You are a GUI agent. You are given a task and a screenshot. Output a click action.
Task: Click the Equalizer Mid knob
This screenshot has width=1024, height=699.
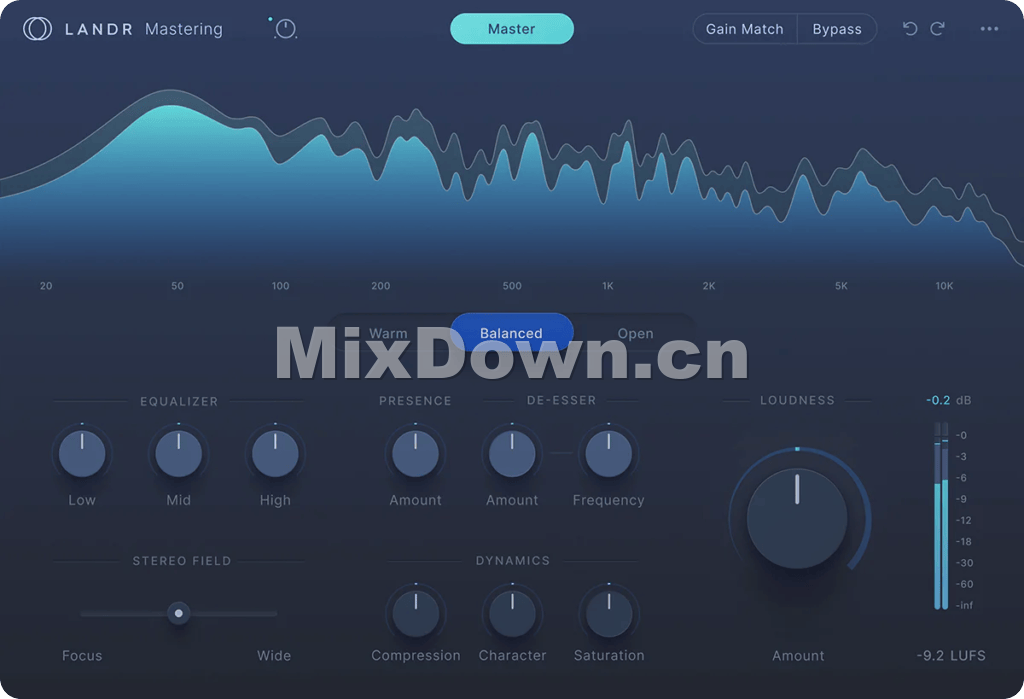point(178,453)
